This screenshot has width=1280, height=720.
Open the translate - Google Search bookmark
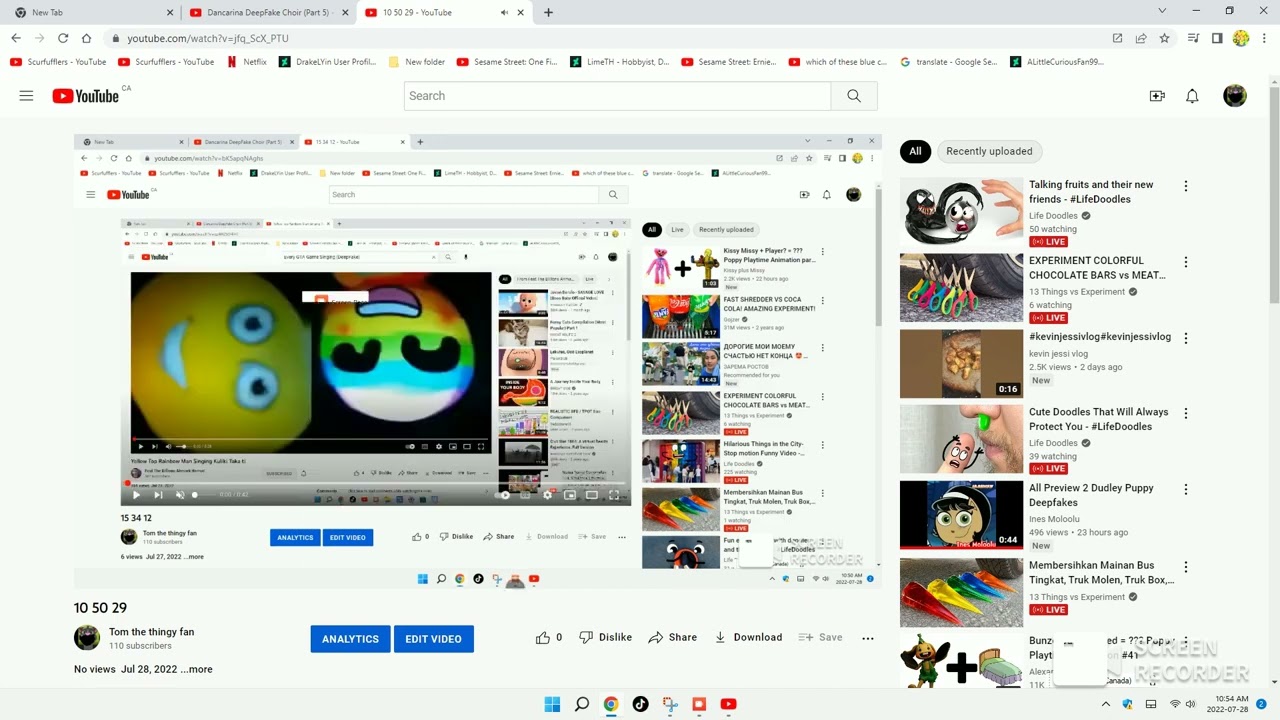pyautogui.click(x=949, y=61)
